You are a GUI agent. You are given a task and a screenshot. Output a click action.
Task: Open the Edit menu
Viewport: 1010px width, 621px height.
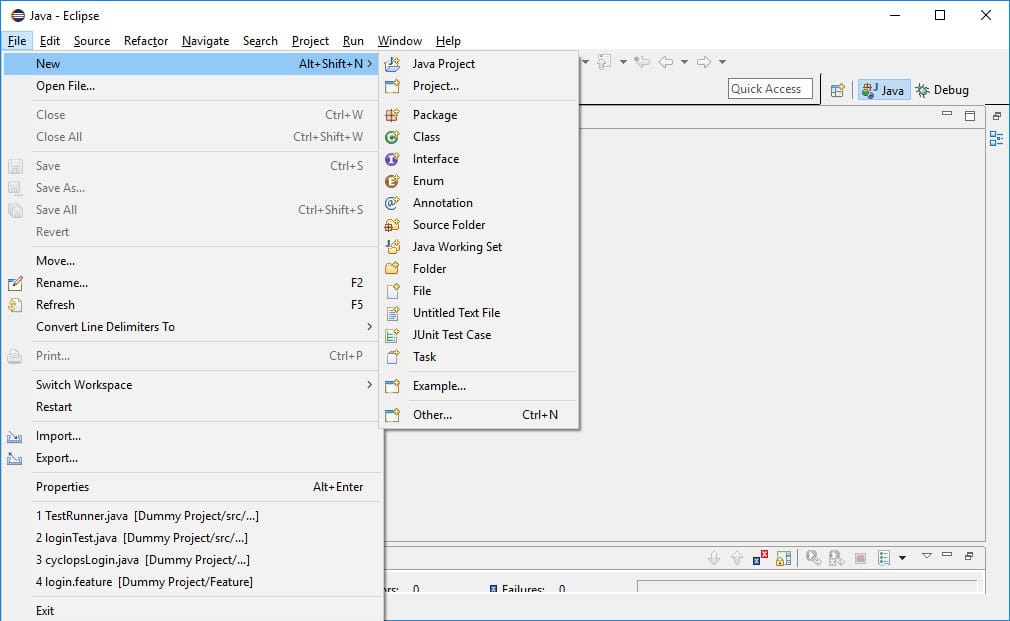click(x=50, y=41)
